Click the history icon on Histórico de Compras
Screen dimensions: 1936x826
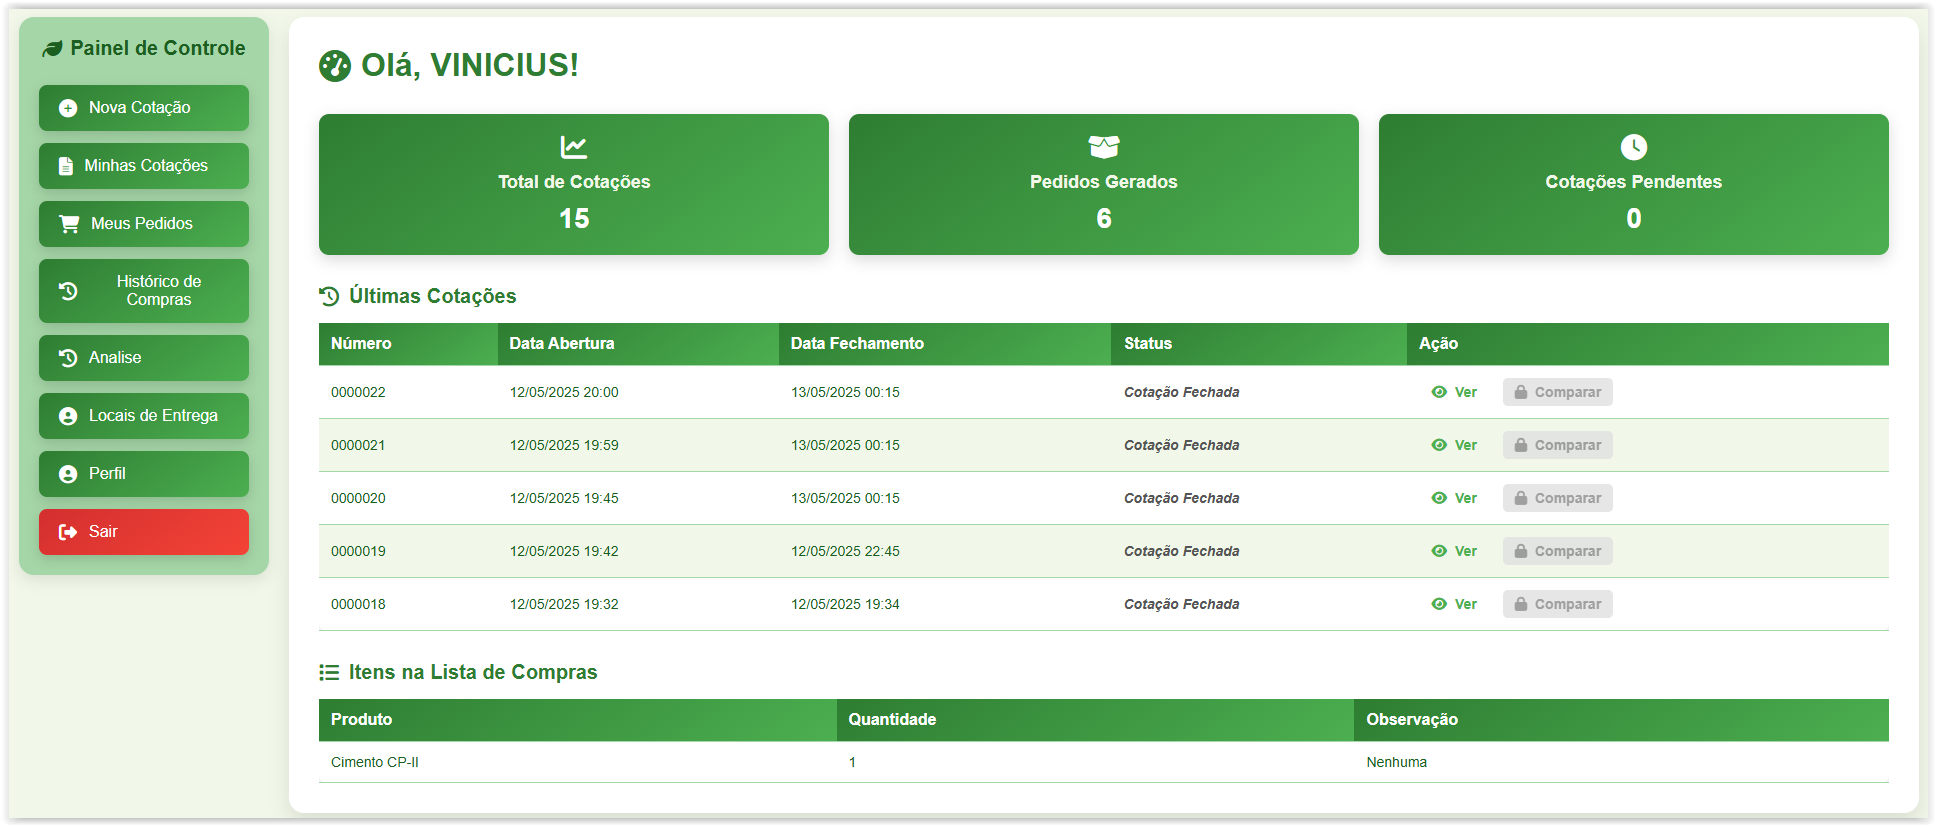68,291
